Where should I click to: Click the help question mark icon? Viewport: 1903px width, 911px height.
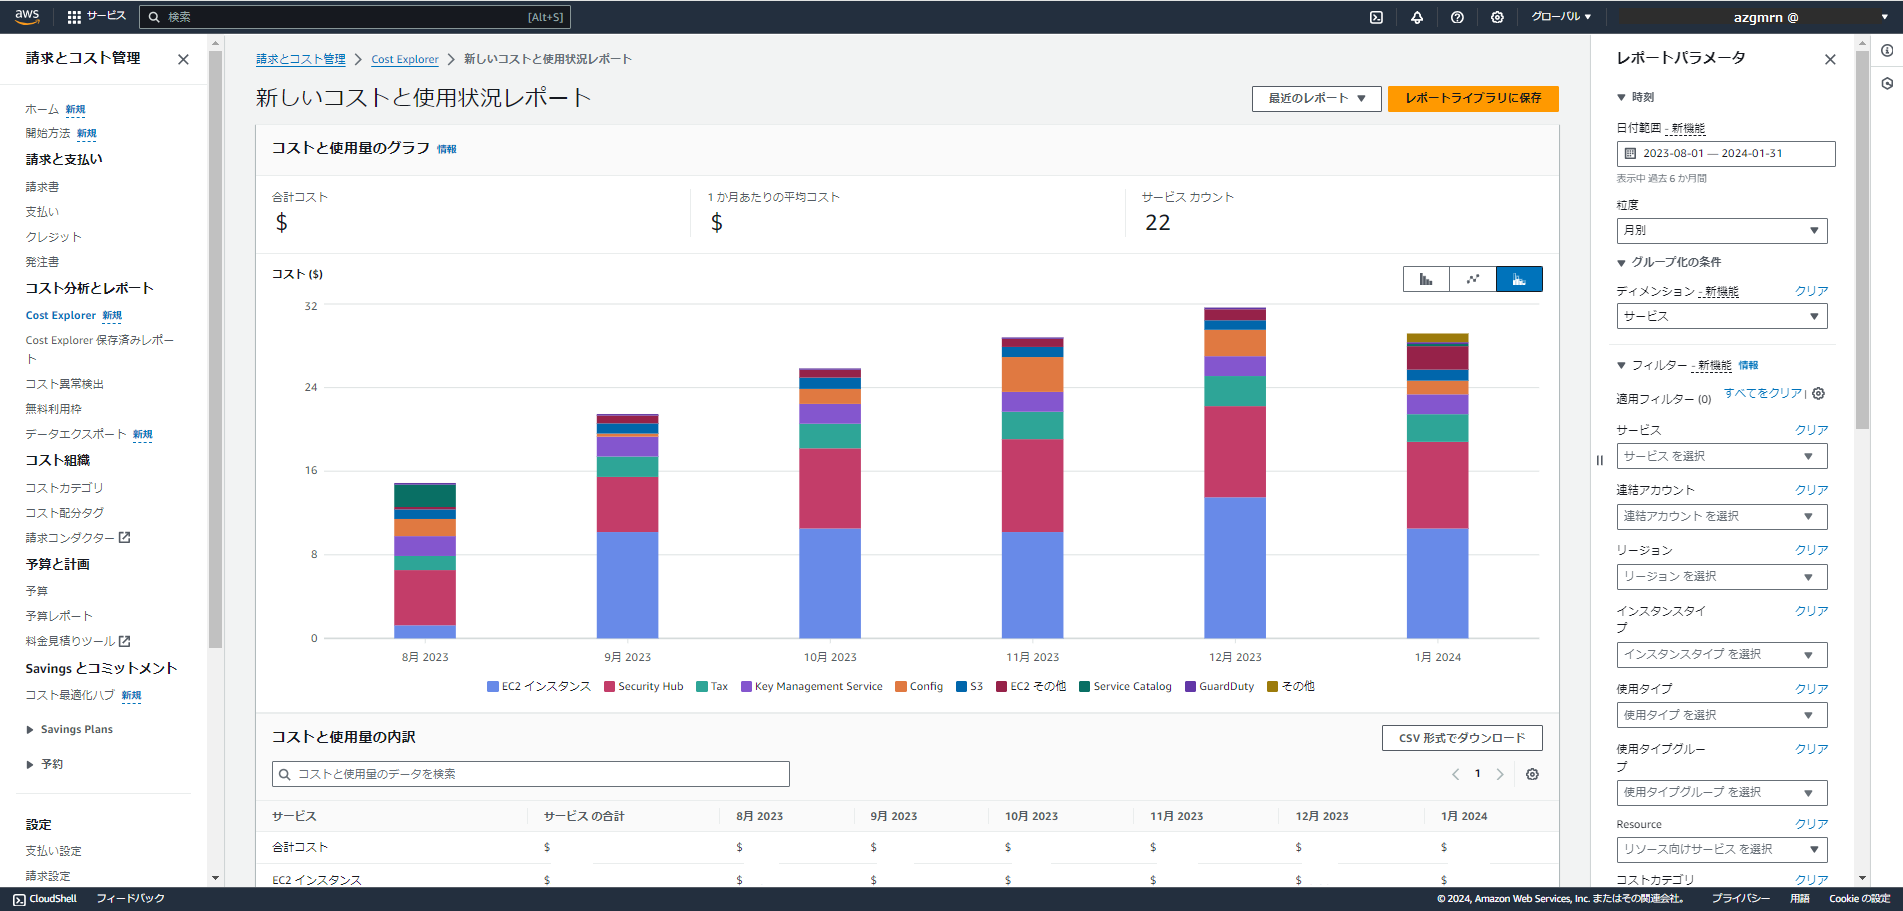pyautogui.click(x=1457, y=17)
